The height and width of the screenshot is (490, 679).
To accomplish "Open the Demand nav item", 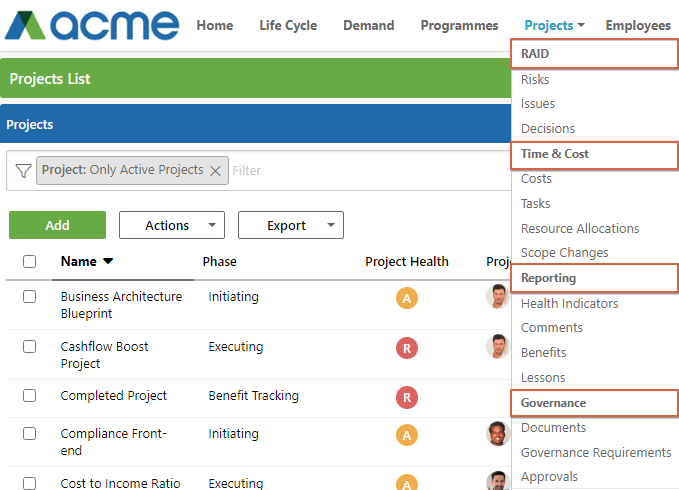I will tap(369, 26).
